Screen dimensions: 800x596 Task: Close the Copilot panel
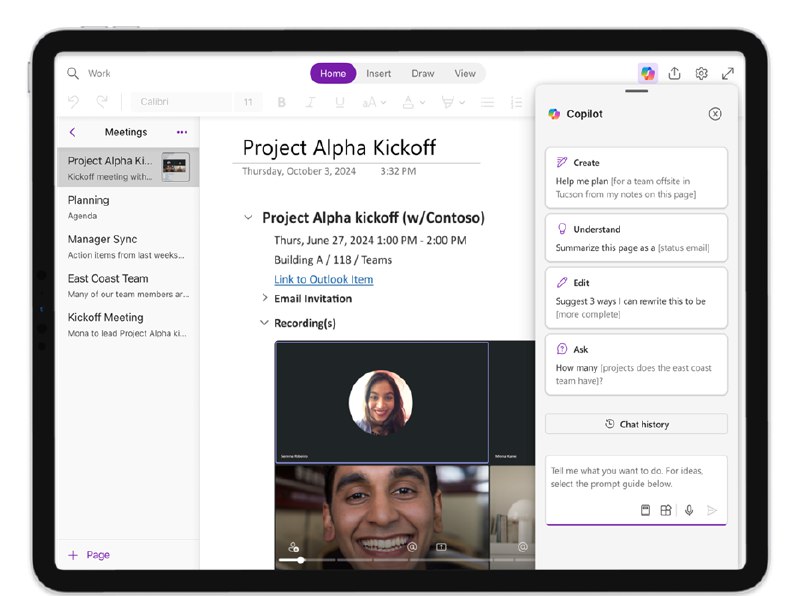pos(715,114)
